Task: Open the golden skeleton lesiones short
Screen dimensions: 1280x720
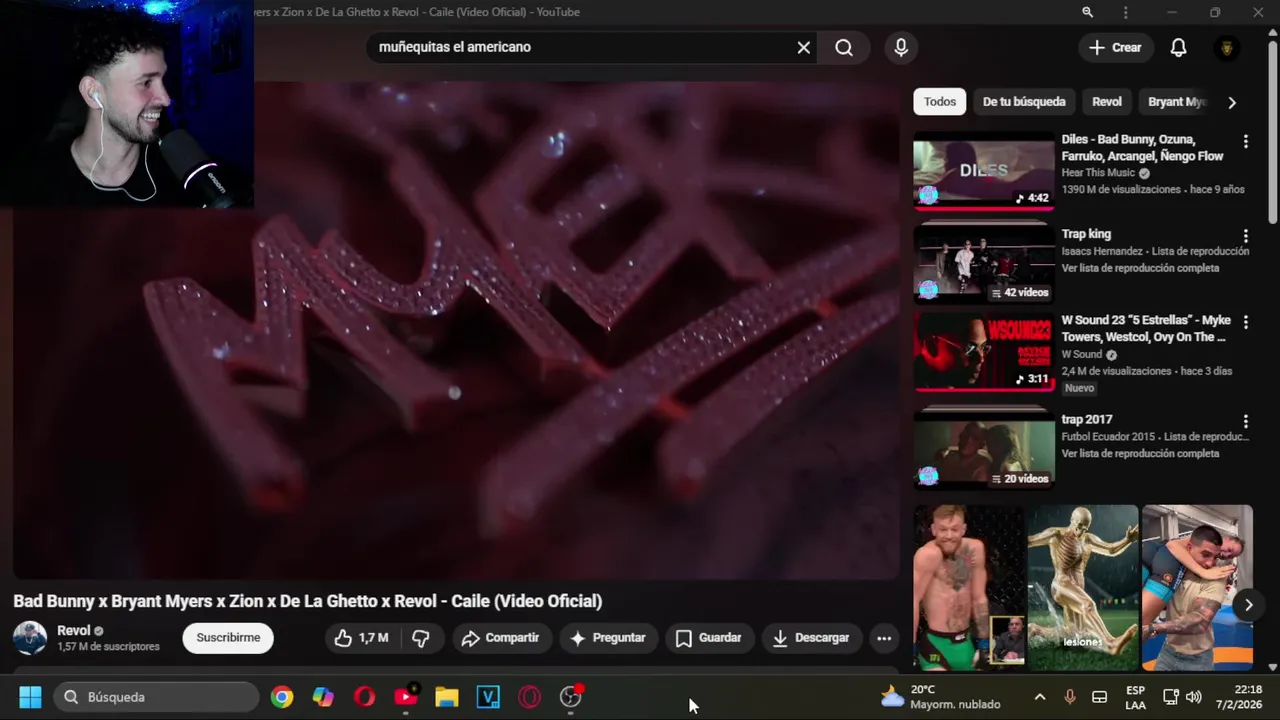Action: point(1083,588)
